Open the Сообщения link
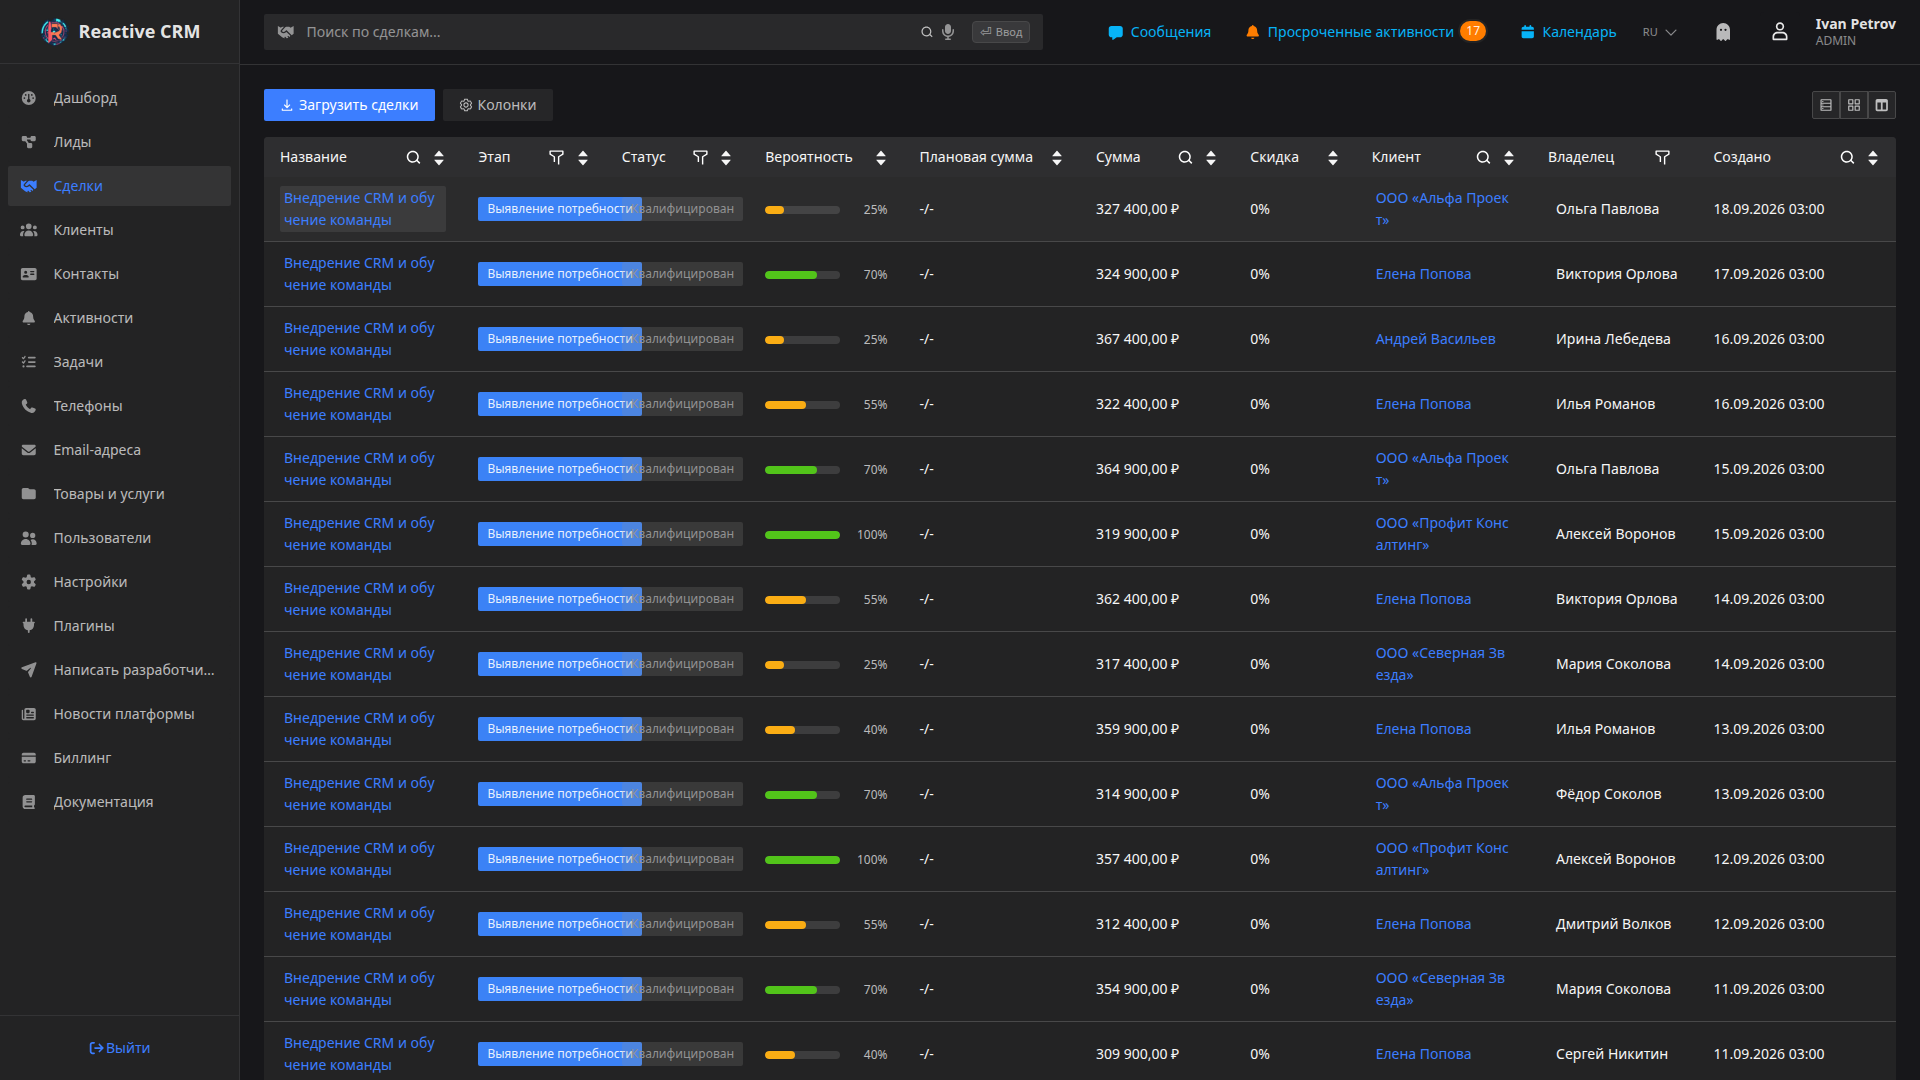1920x1080 pixels. (x=1160, y=32)
